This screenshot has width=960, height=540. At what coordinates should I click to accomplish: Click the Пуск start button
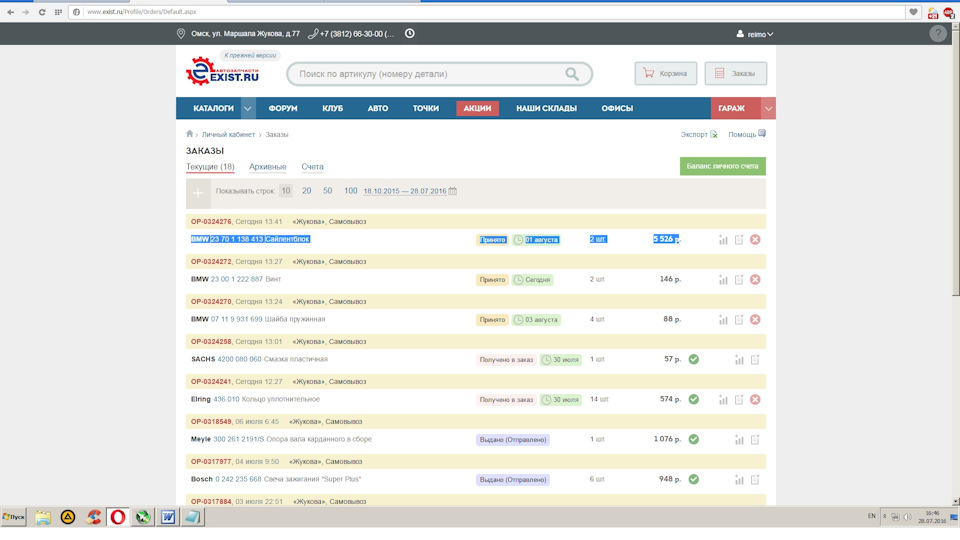point(13,517)
